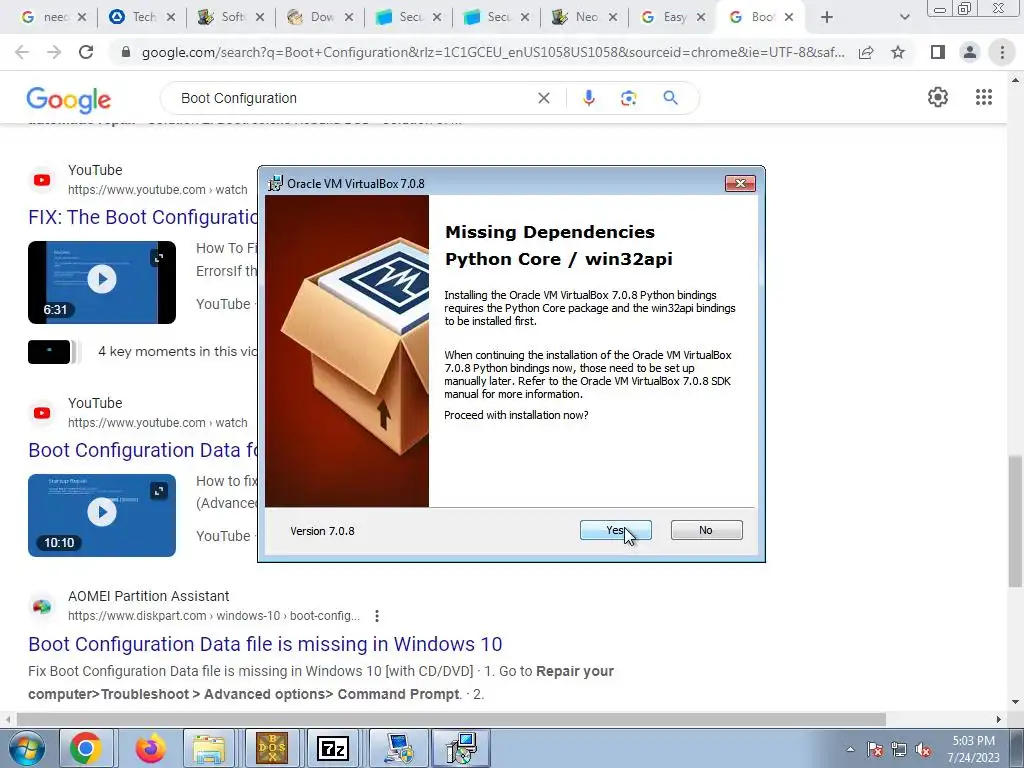Open DOSBox from the taskbar
1024x768 pixels.
point(272,748)
